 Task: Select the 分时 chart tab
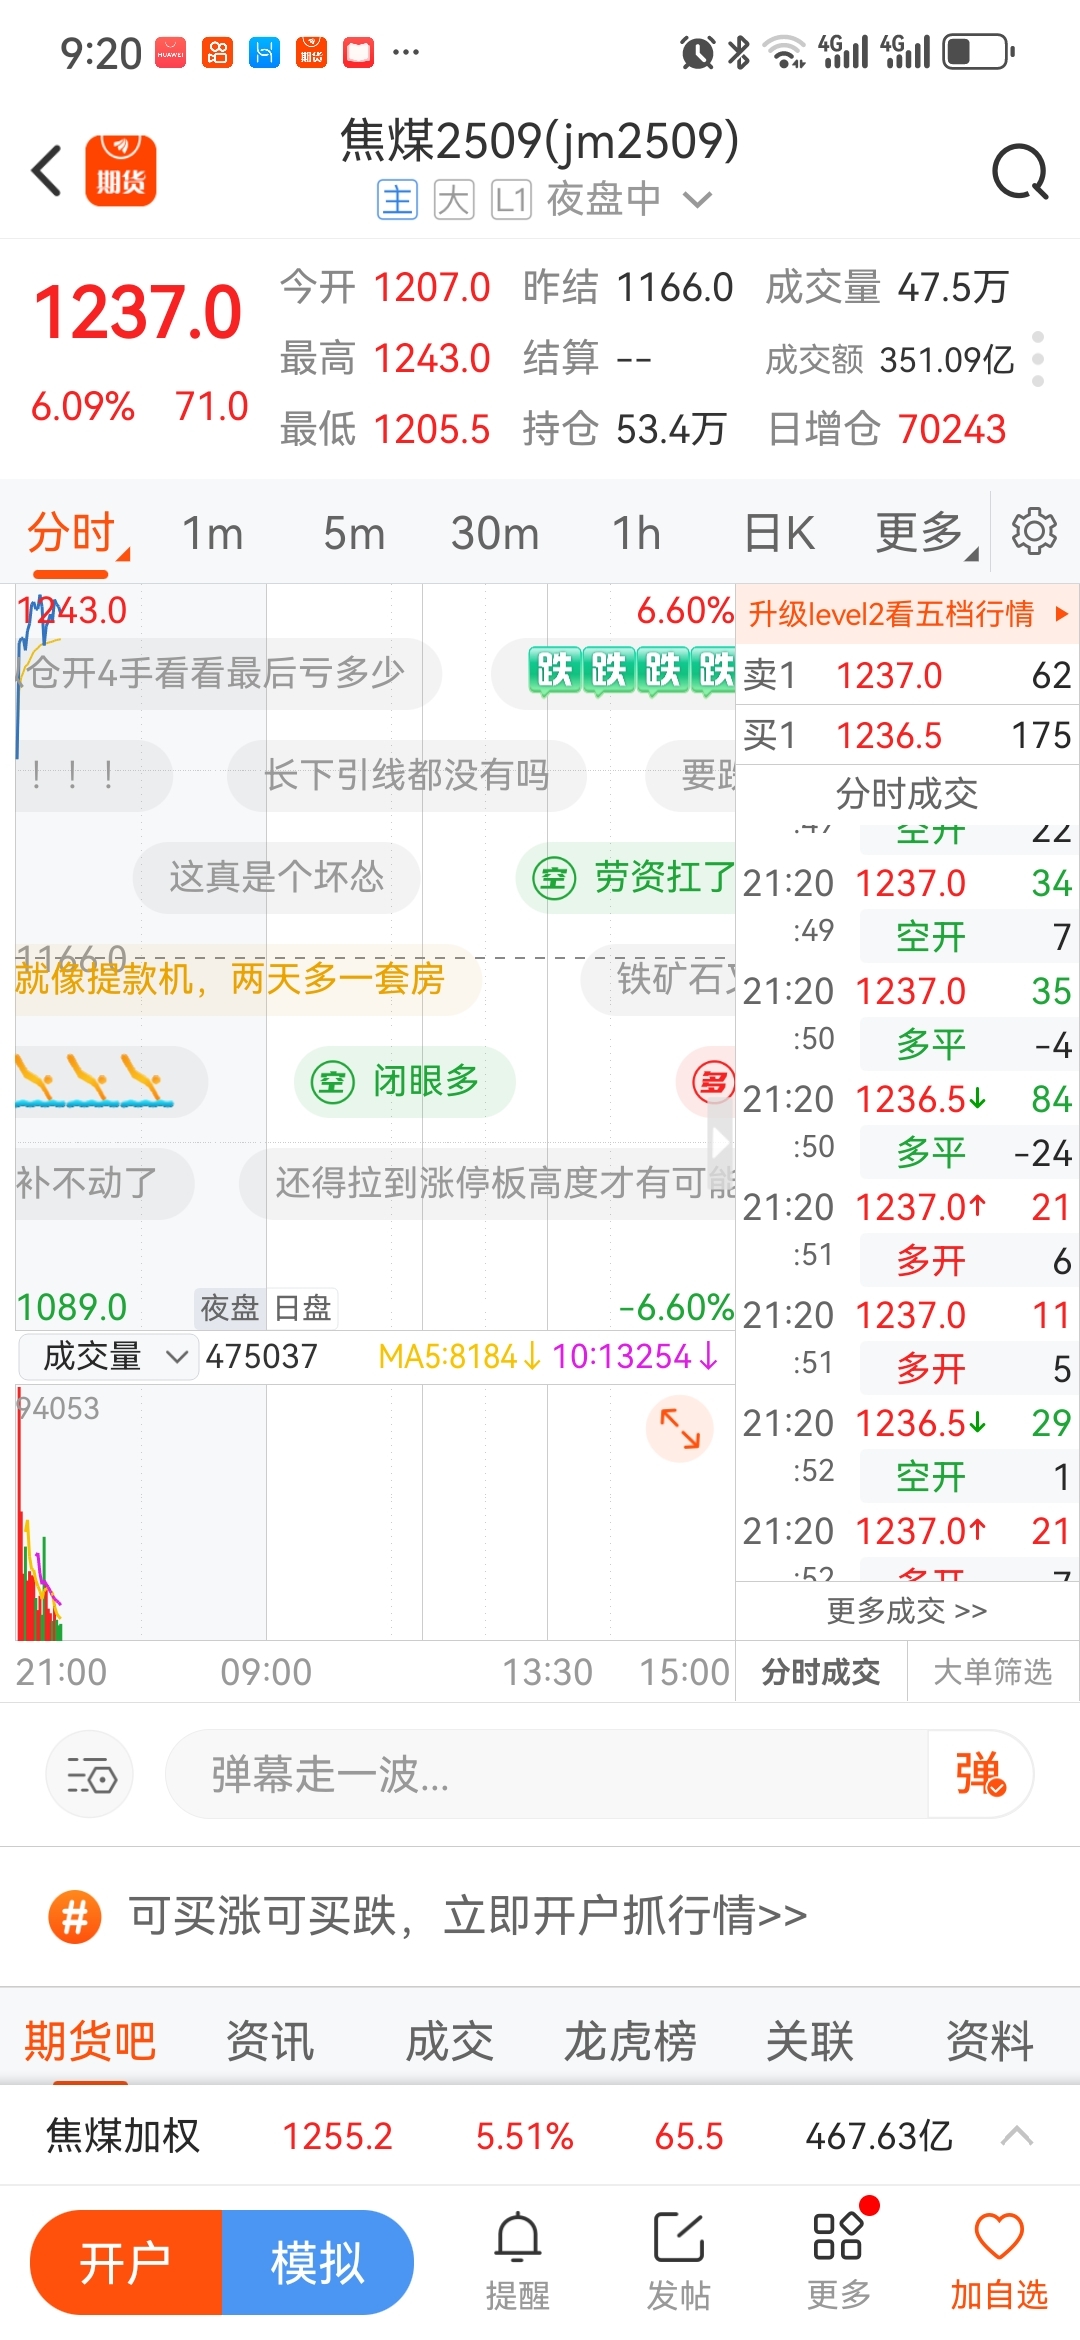click(x=71, y=532)
